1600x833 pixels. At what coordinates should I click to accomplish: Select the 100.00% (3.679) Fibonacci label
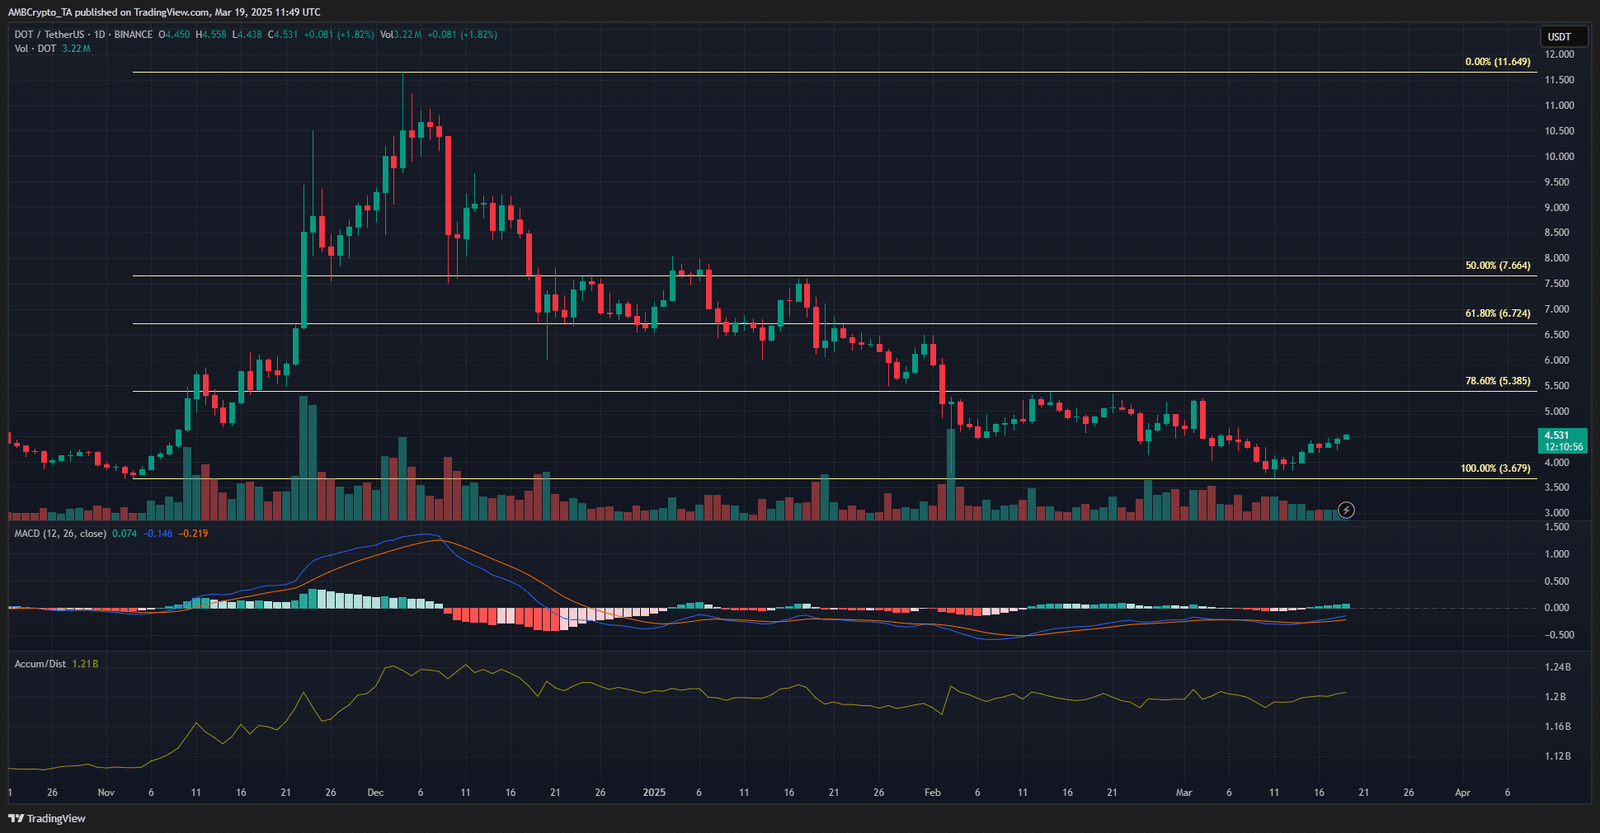tap(1495, 468)
